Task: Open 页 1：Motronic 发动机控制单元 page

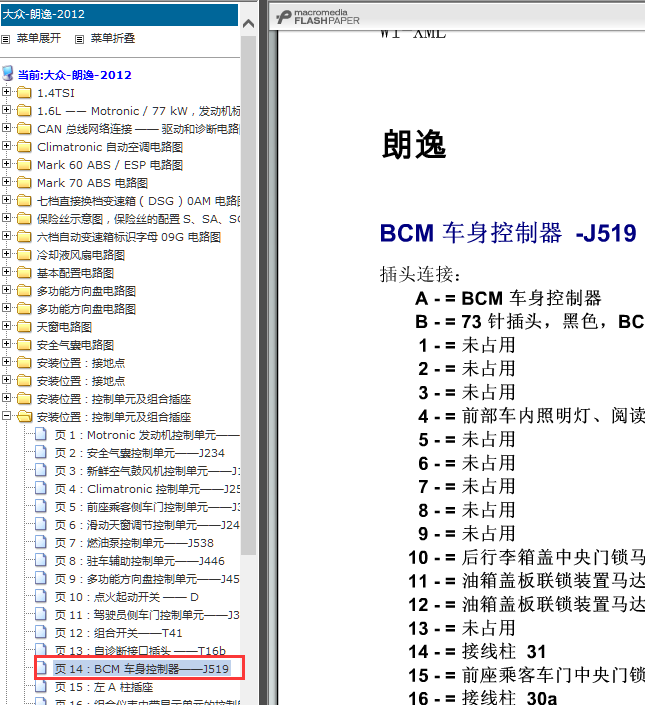Action: [147, 435]
